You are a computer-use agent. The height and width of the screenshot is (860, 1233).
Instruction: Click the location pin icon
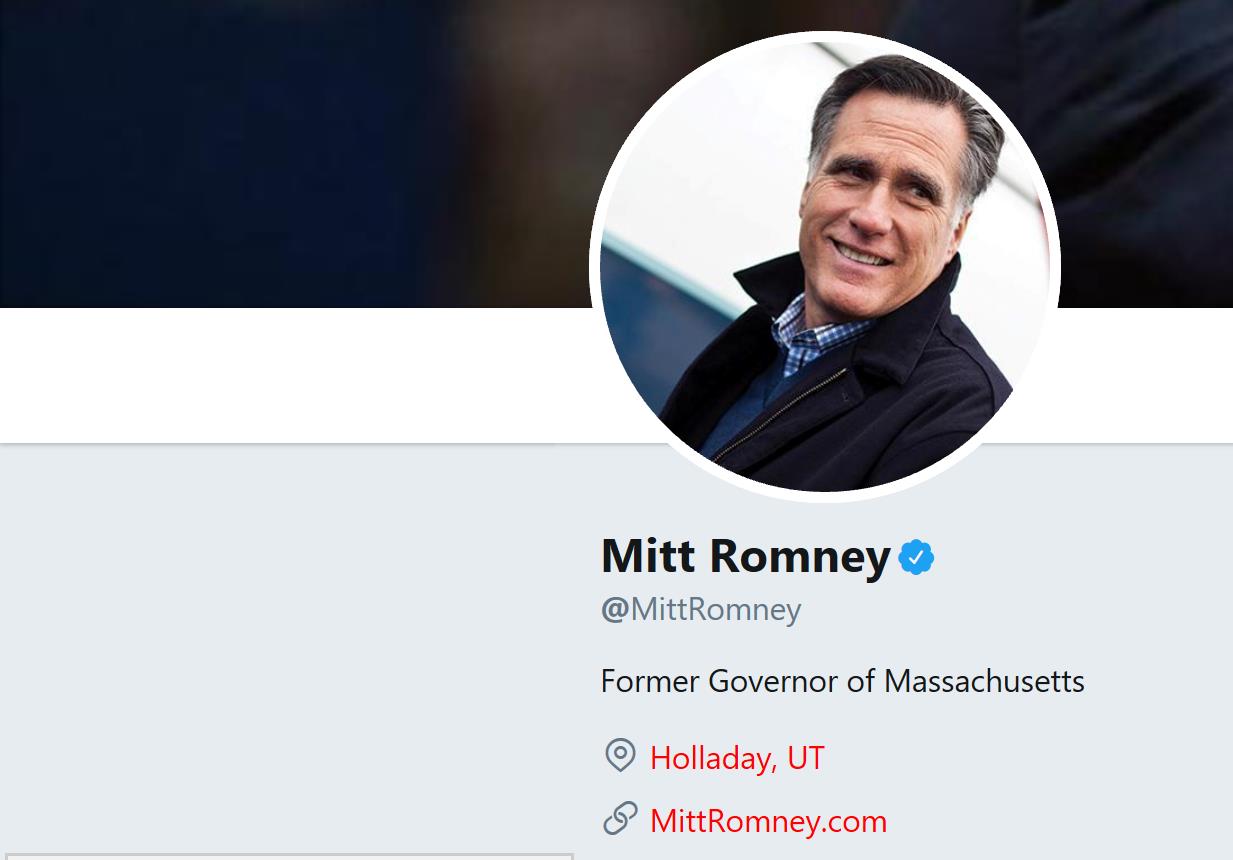(x=620, y=755)
